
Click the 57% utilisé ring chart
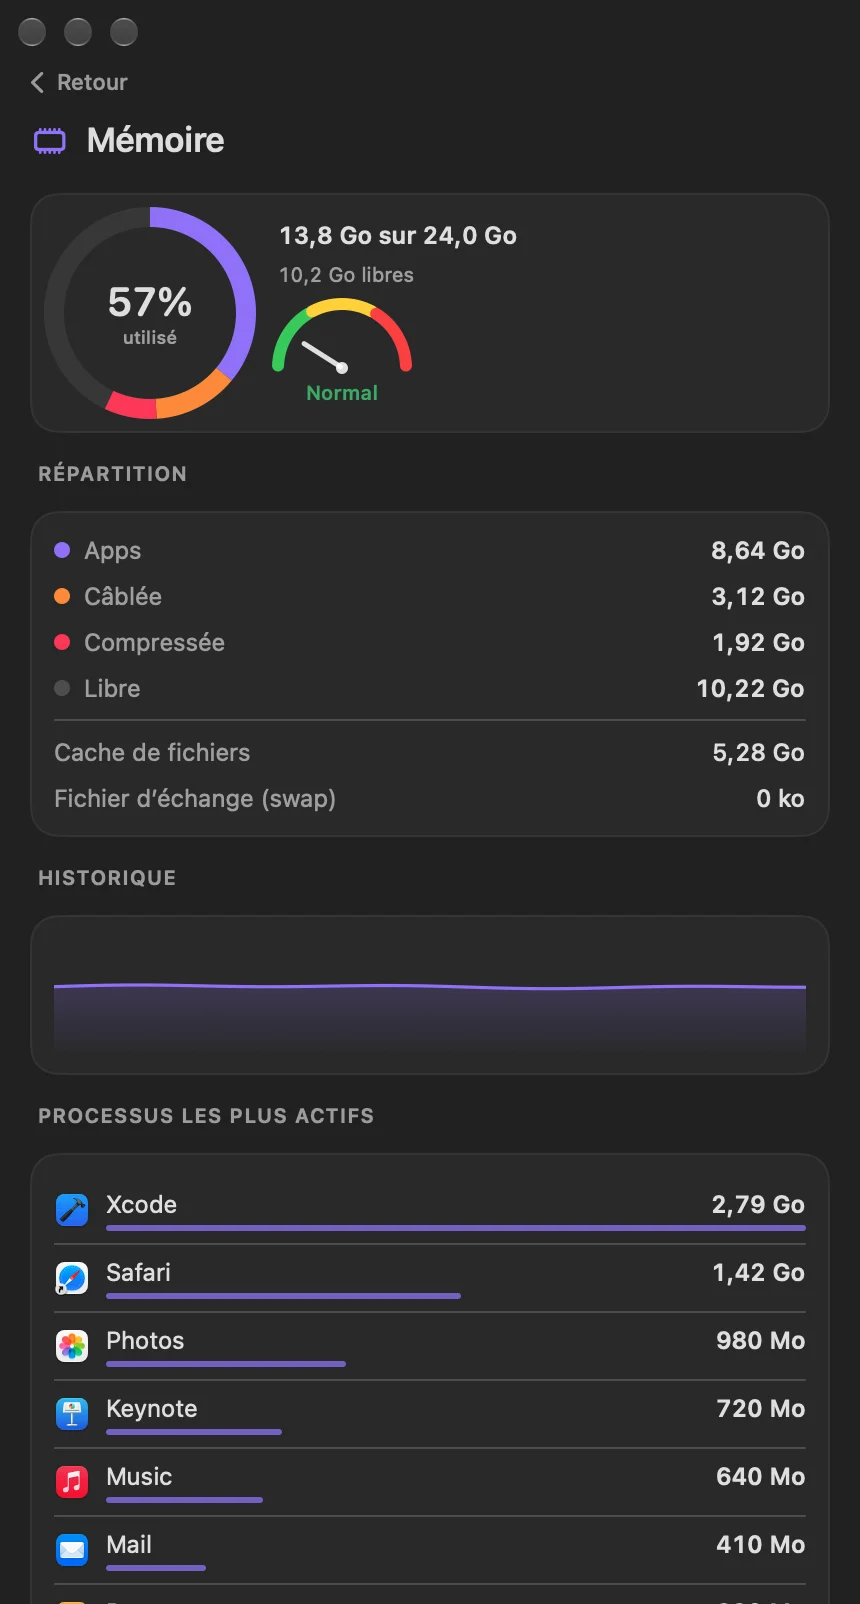pyautogui.click(x=150, y=313)
